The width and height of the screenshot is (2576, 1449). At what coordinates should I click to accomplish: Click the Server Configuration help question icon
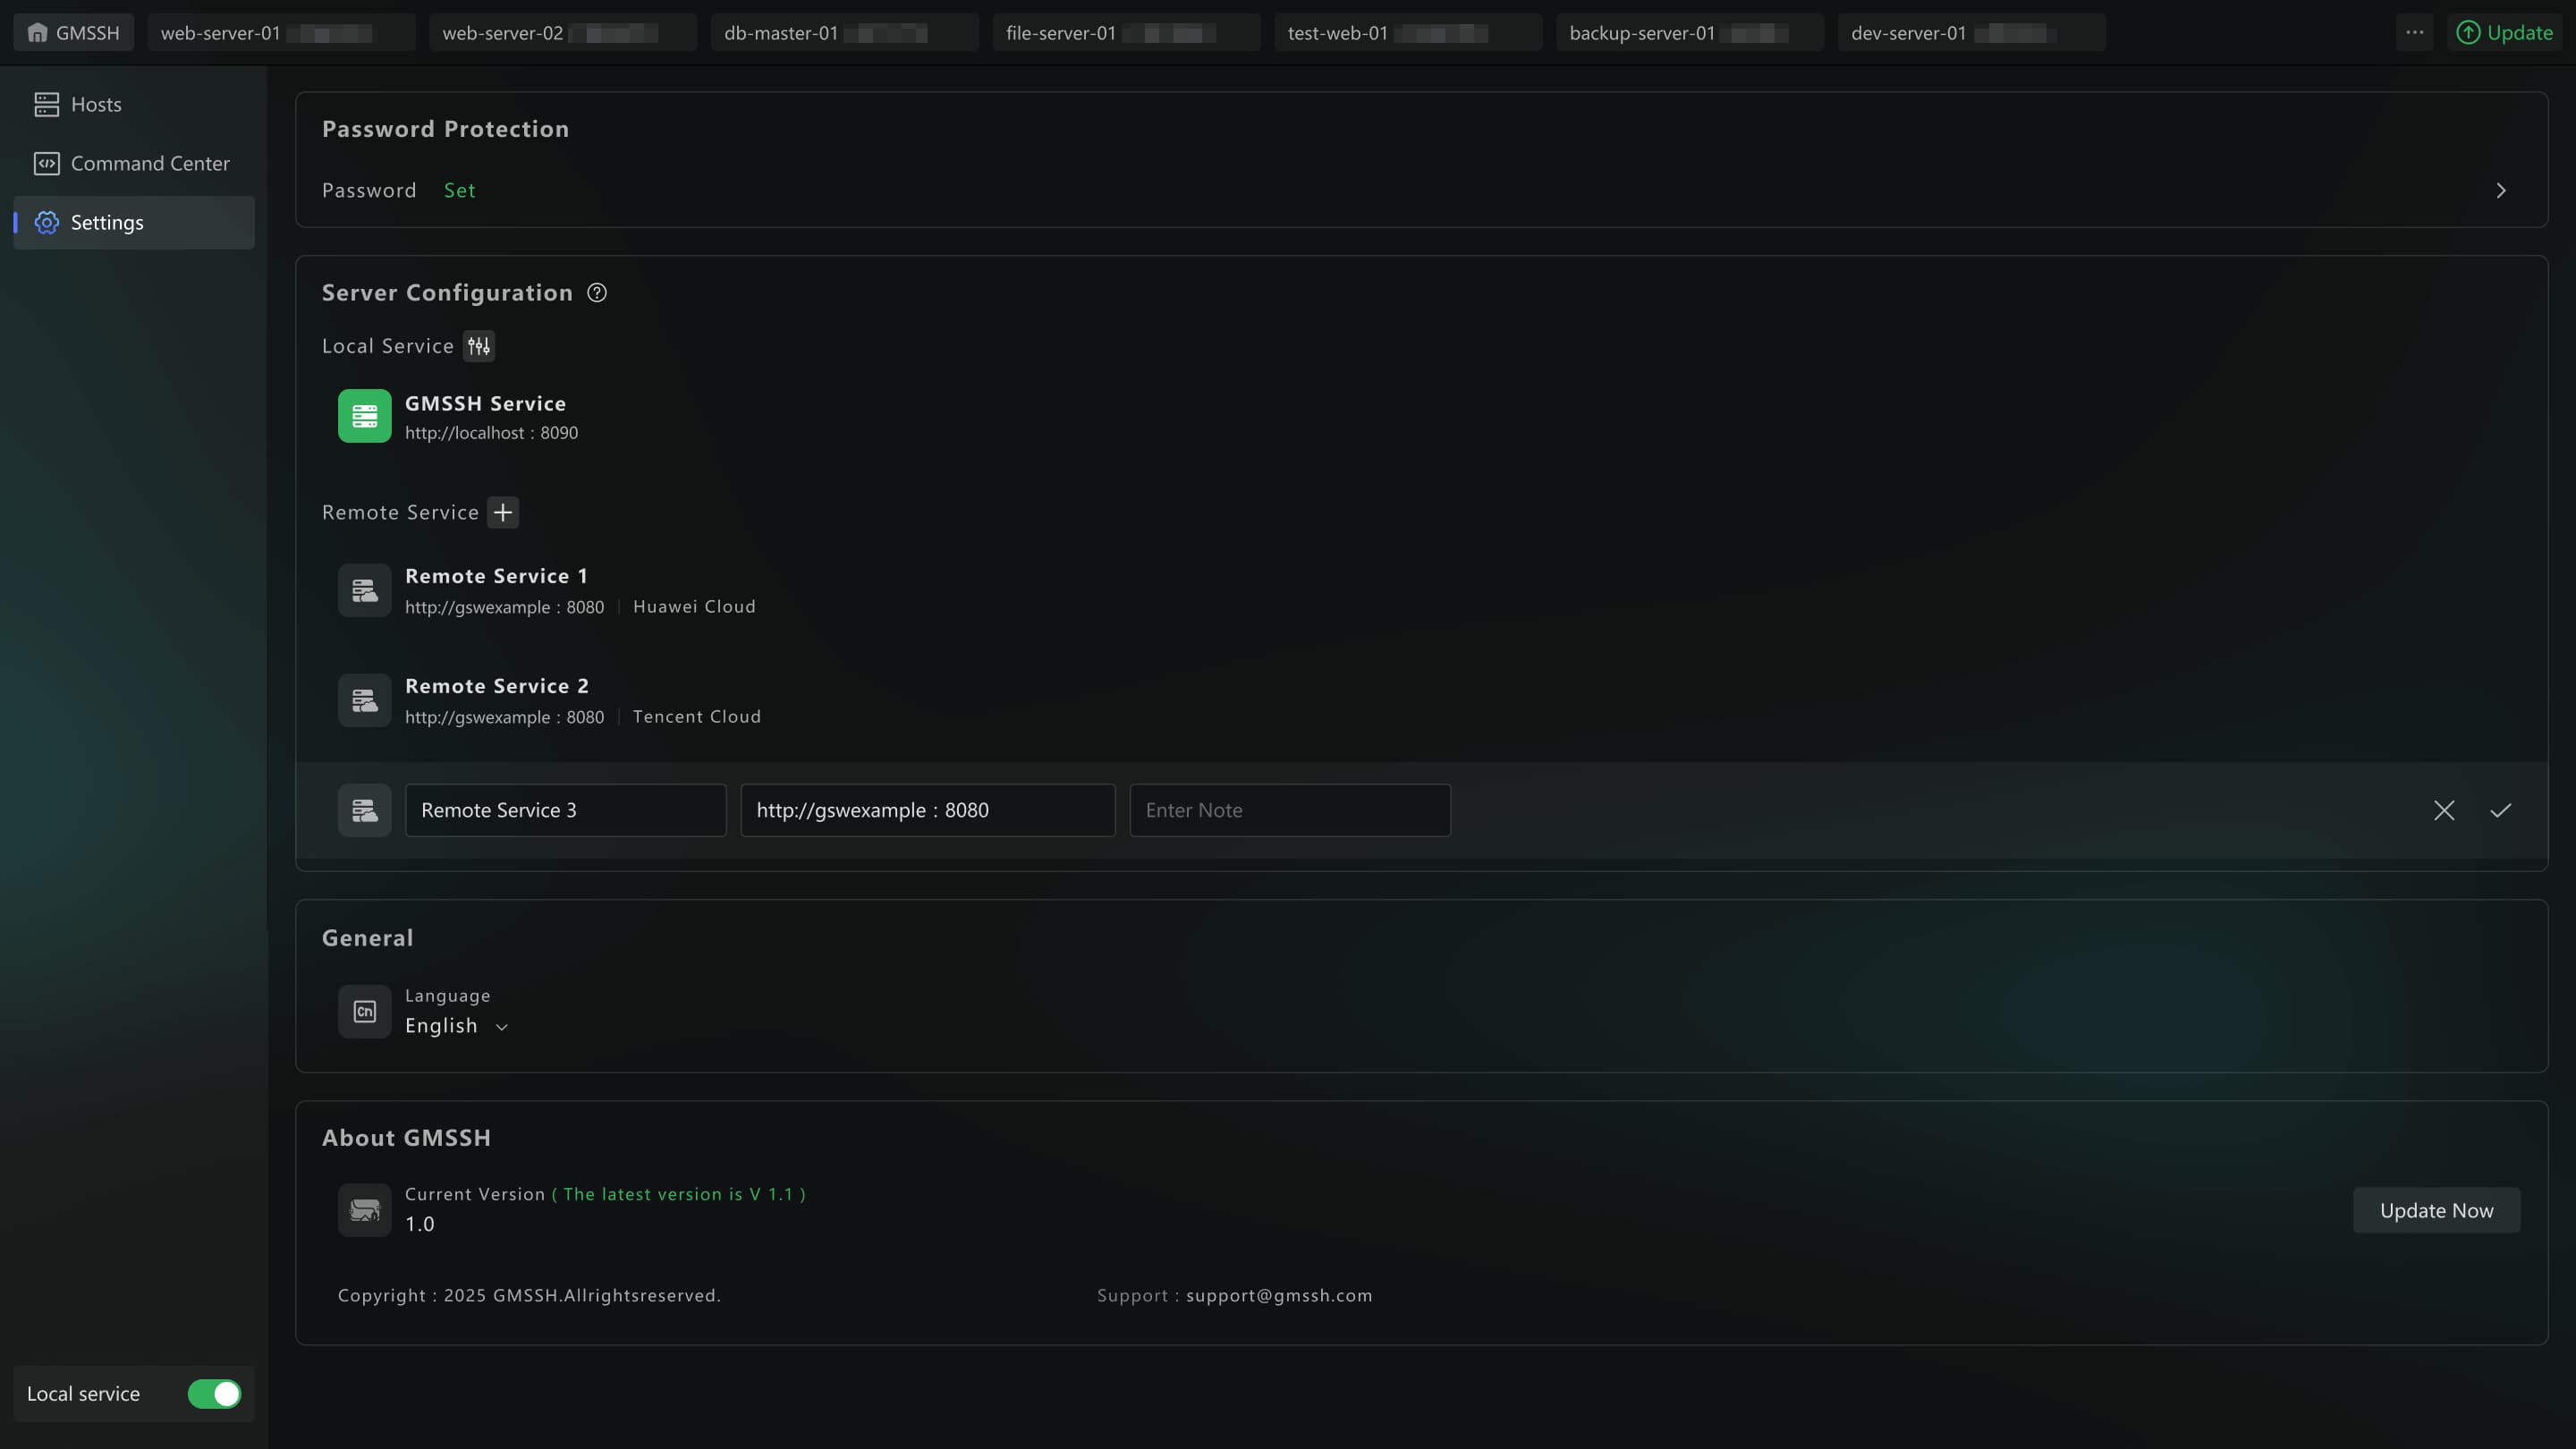coord(597,293)
